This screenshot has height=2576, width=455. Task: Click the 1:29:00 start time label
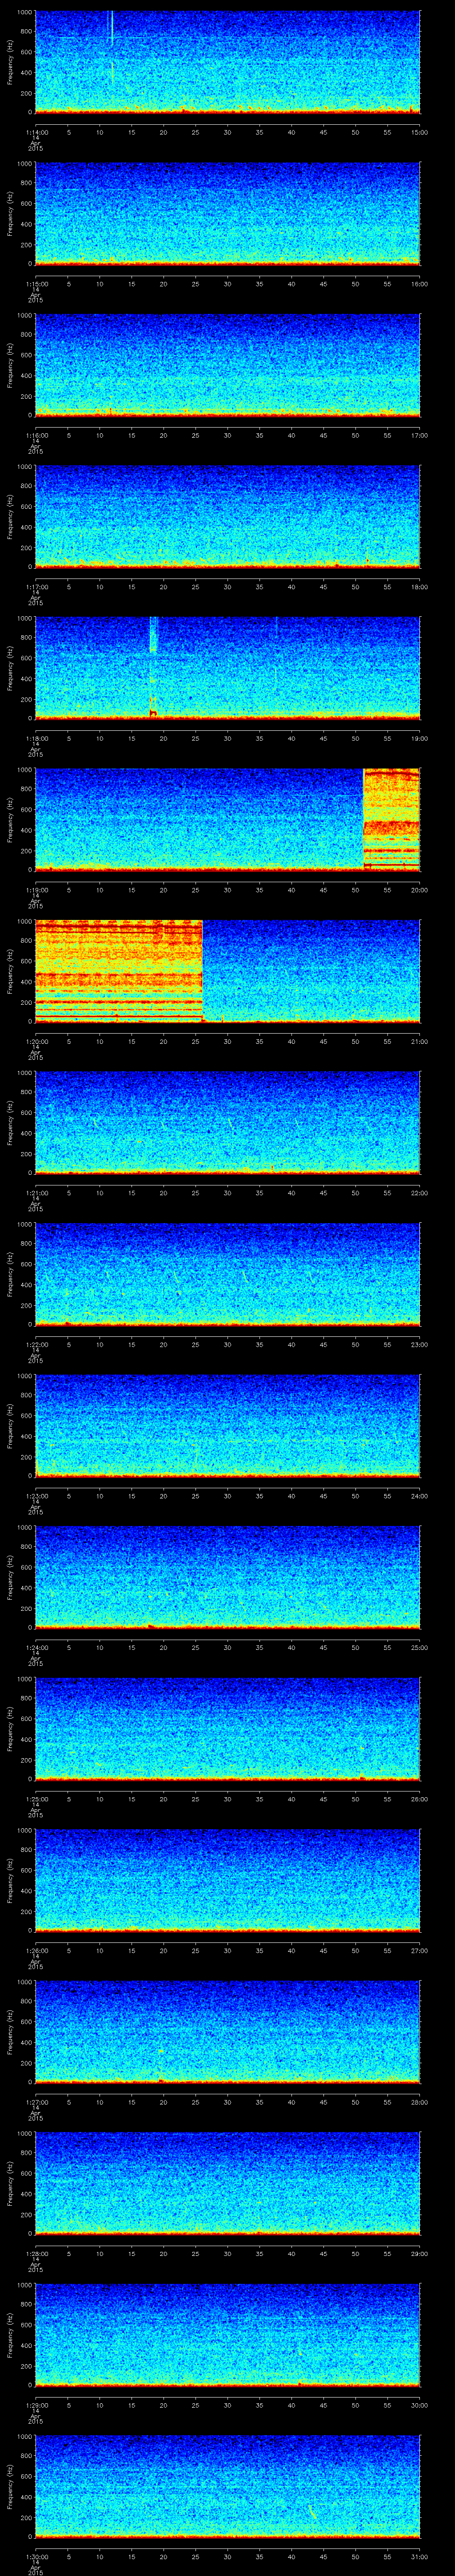36,2405
